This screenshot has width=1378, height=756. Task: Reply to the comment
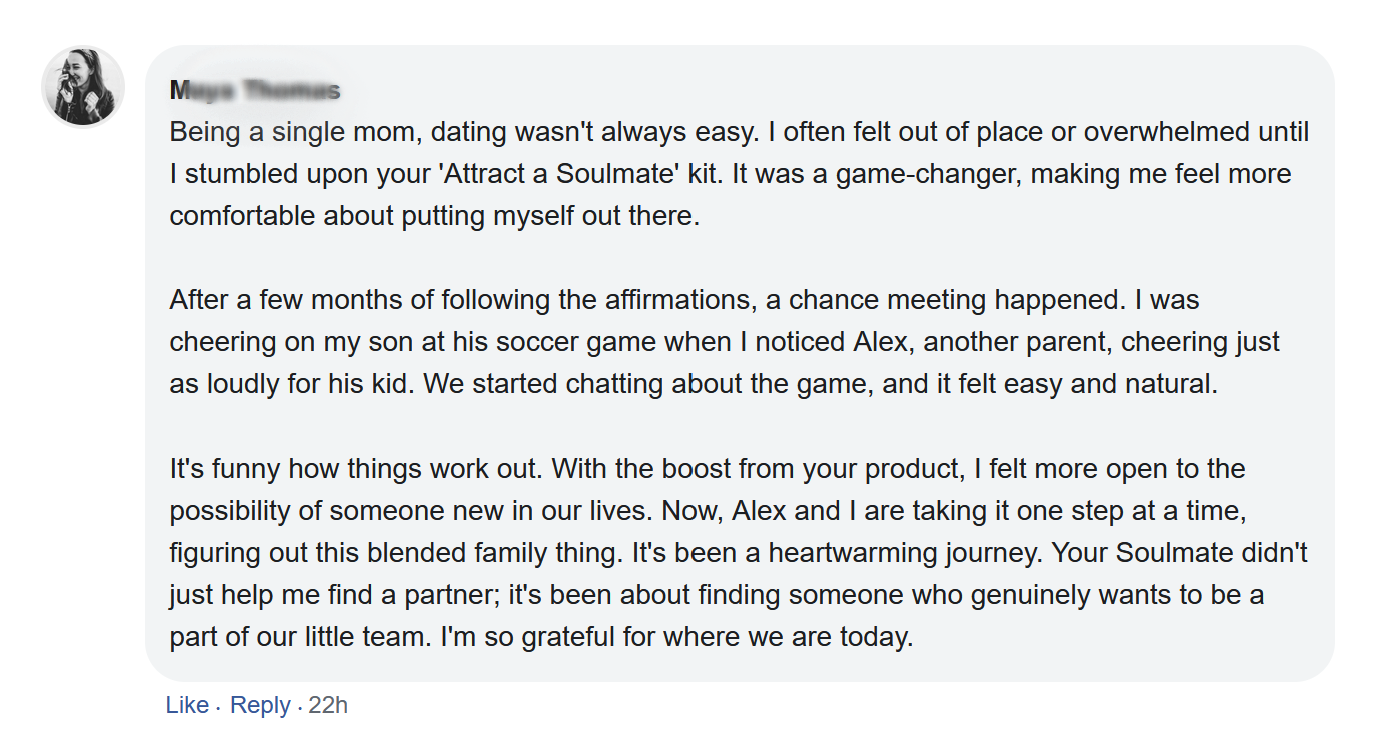260,705
